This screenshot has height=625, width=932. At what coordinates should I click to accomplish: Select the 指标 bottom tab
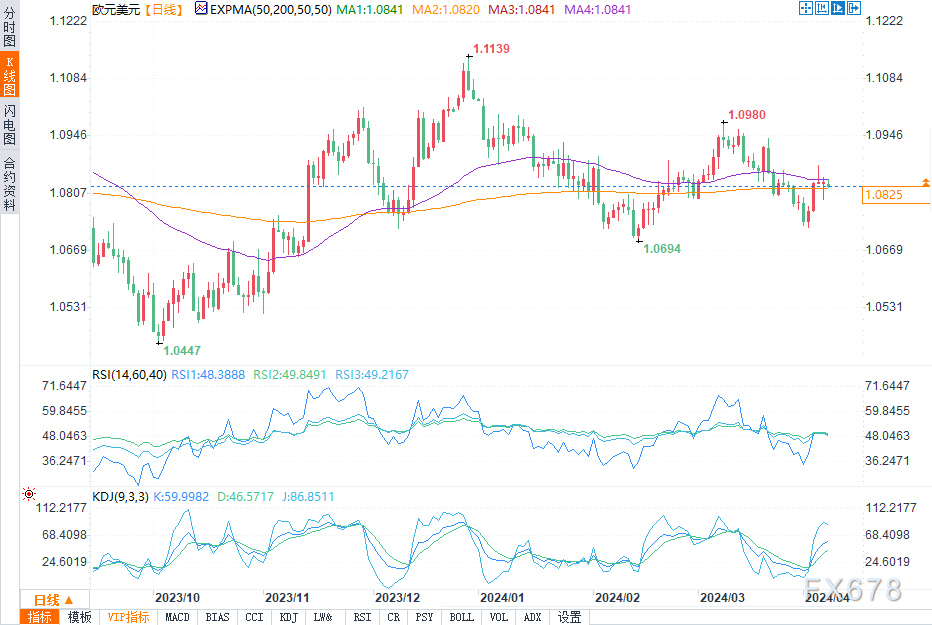pyautogui.click(x=40, y=617)
